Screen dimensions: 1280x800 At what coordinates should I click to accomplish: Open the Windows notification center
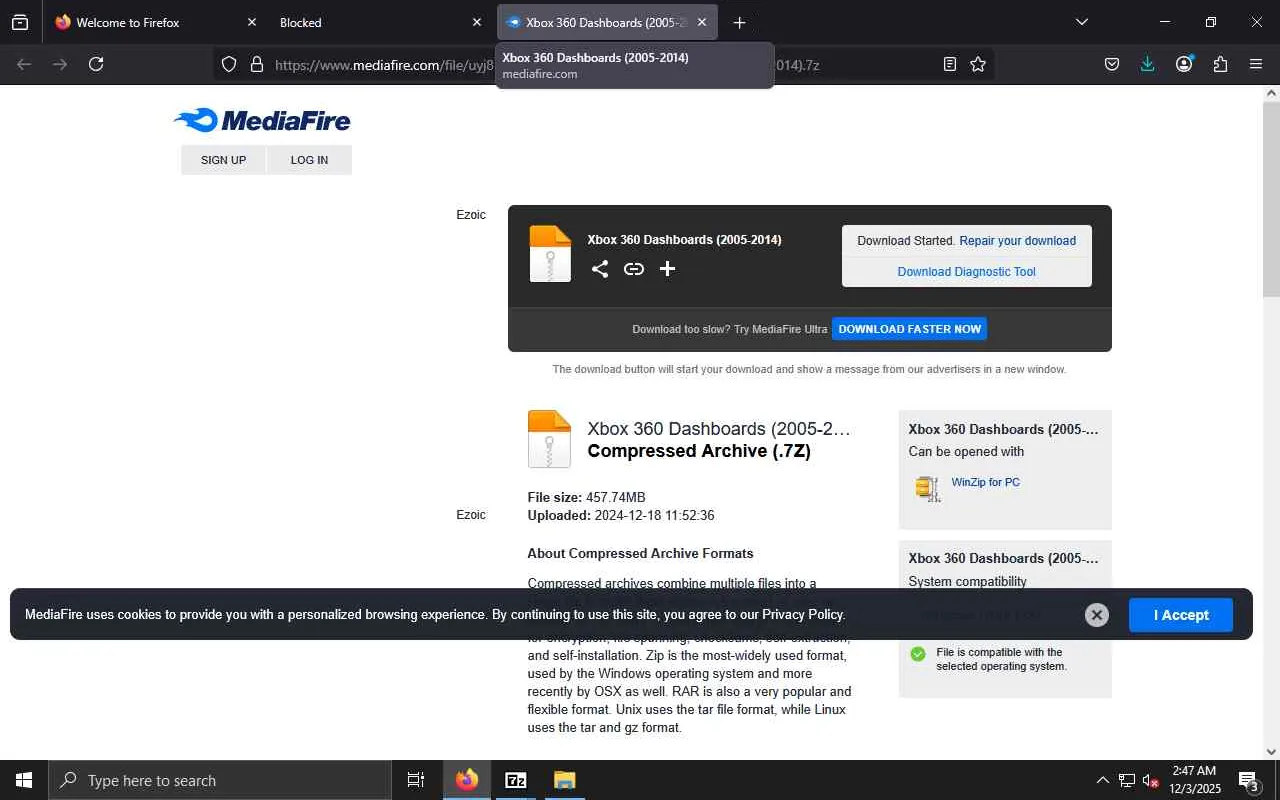pos(1249,780)
